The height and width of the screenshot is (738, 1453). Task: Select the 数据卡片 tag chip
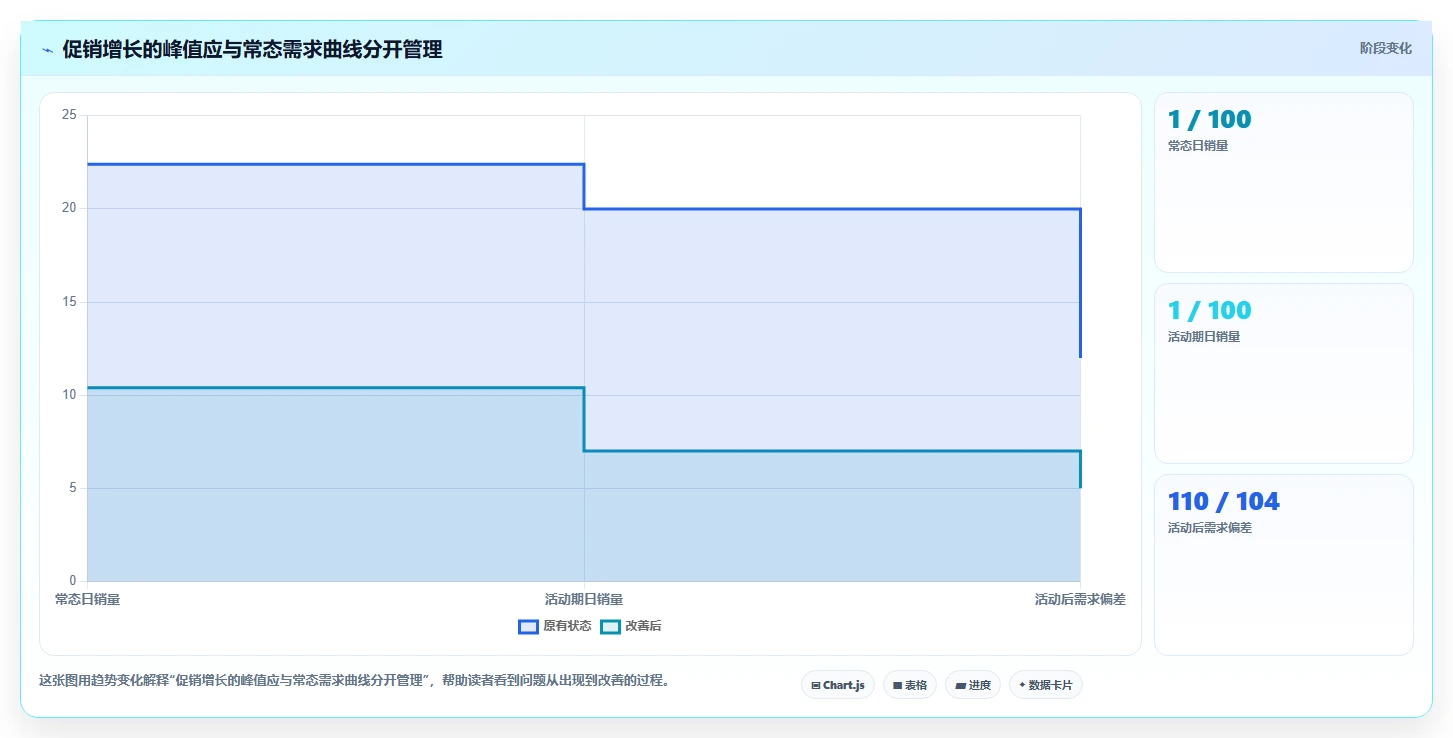point(1046,685)
